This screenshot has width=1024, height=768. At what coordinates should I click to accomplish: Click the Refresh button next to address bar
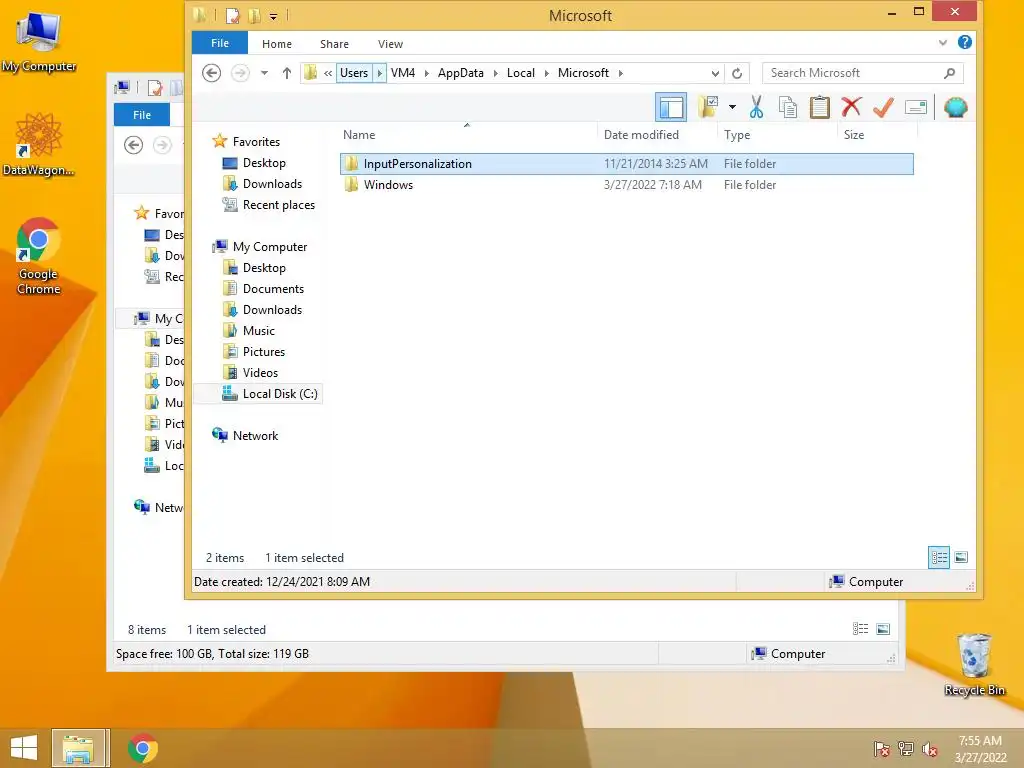737,73
